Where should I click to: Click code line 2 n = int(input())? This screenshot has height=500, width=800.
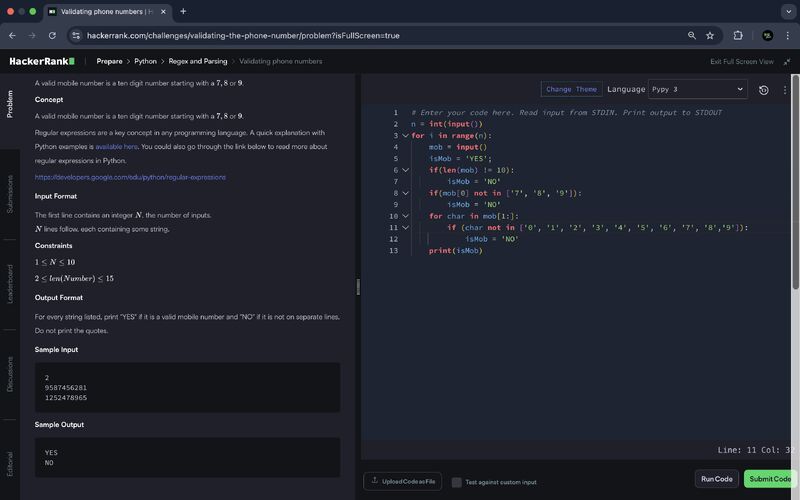pyautogui.click(x=446, y=124)
